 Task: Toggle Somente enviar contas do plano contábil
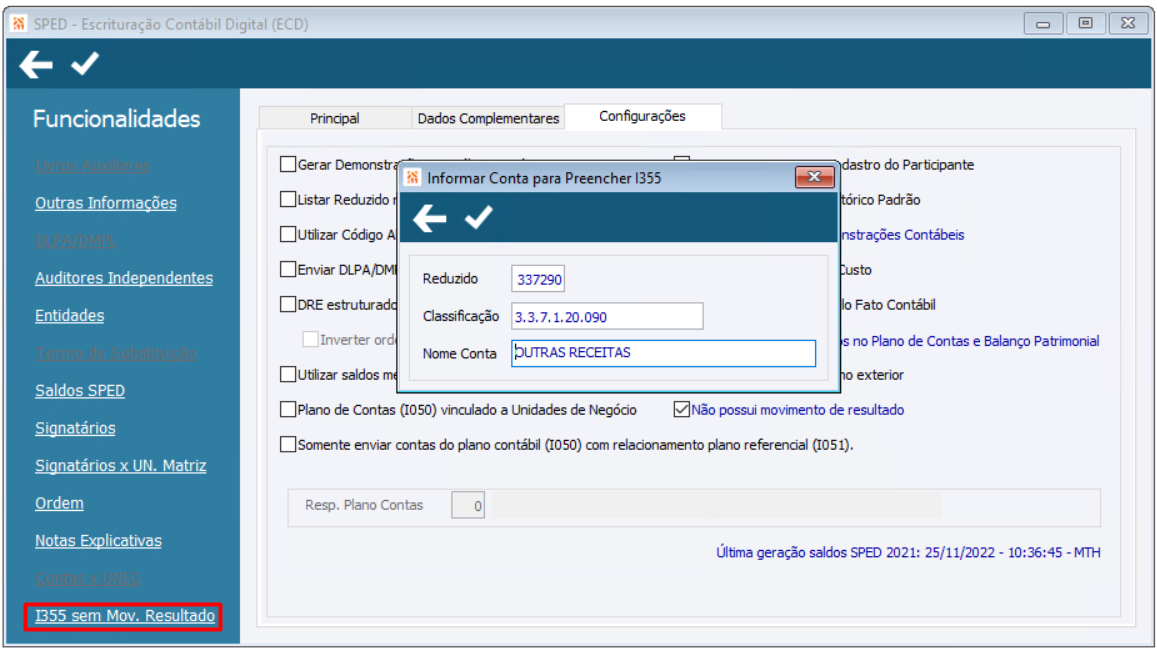(288, 444)
